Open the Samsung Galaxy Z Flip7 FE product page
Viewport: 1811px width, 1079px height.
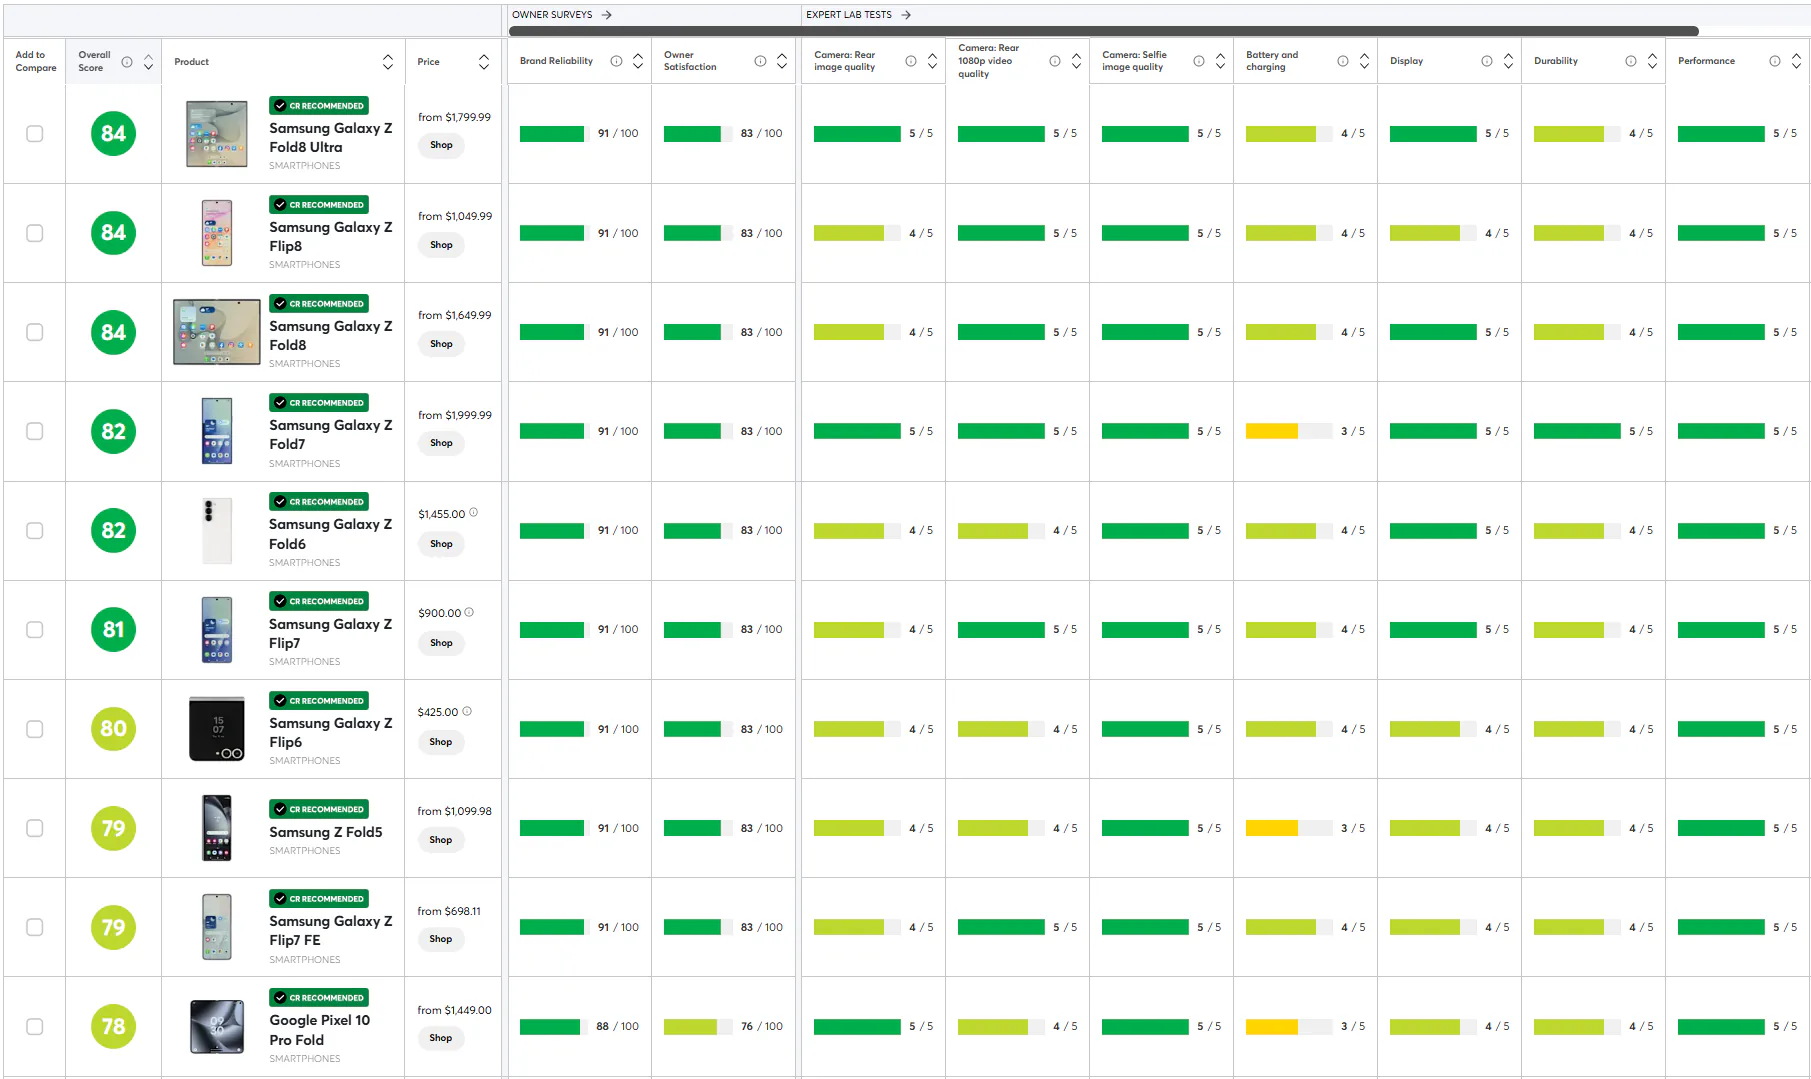tap(331, 931)
